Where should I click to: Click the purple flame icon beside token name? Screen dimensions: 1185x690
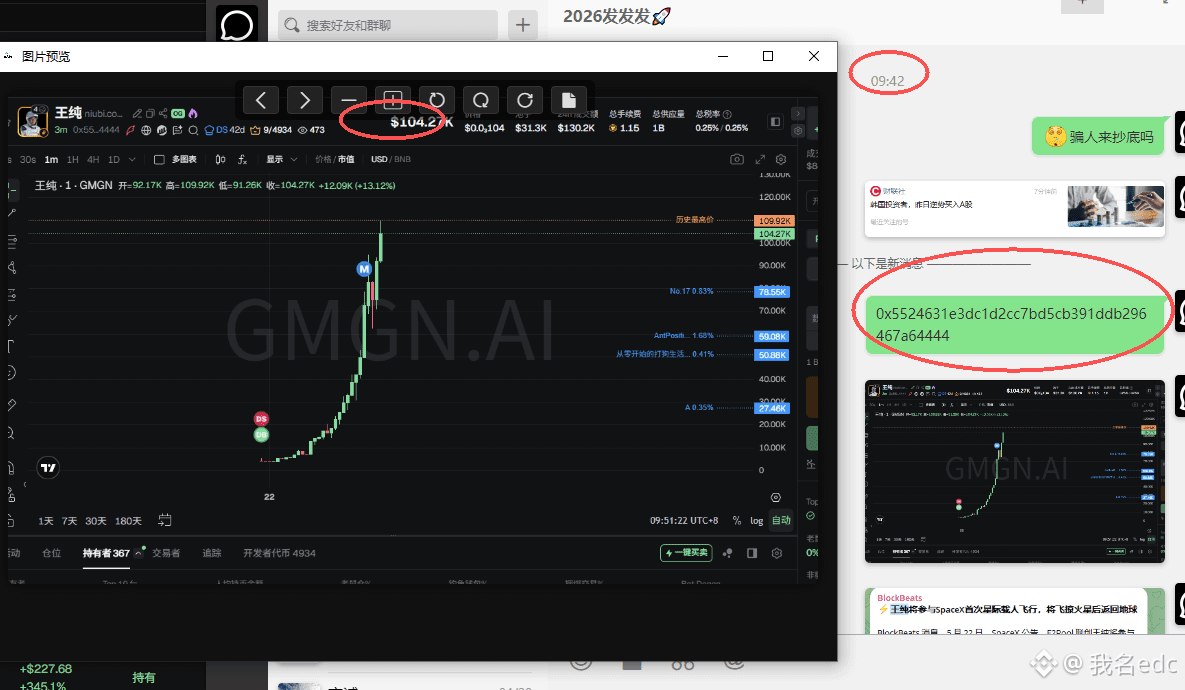tap(193, 113)
